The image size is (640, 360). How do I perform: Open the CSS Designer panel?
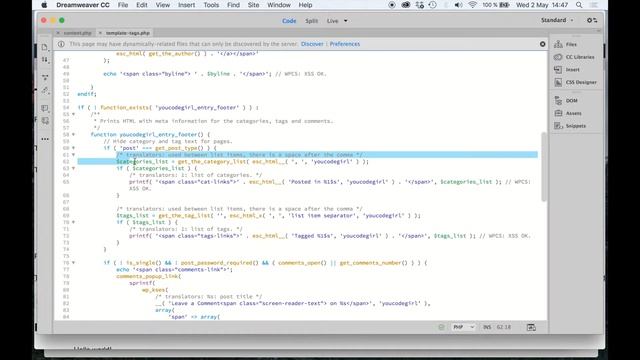(x=575, y=82)
